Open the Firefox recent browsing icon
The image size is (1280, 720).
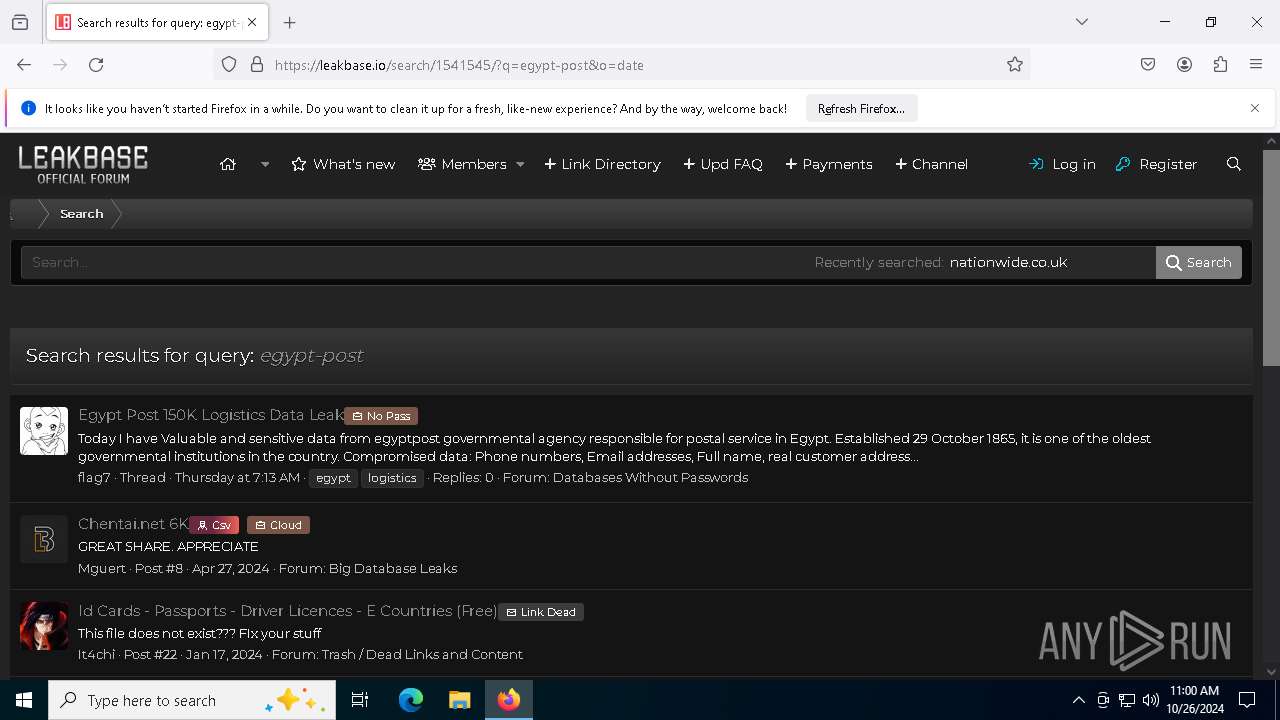coord(20,22)
